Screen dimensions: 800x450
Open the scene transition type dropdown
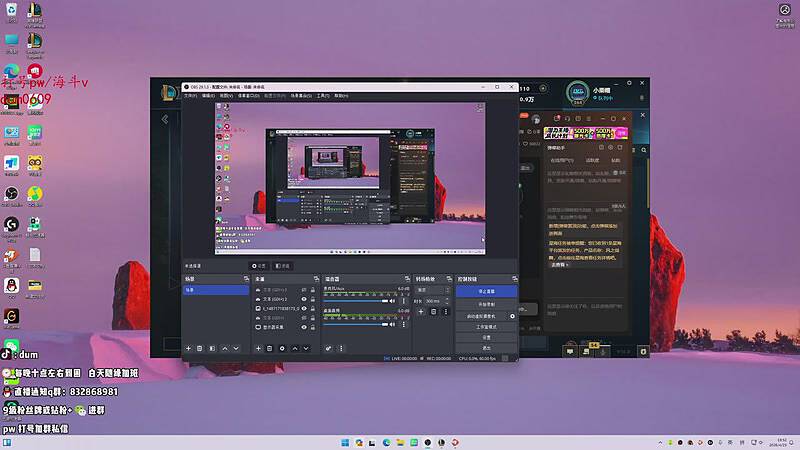point(432,290)
